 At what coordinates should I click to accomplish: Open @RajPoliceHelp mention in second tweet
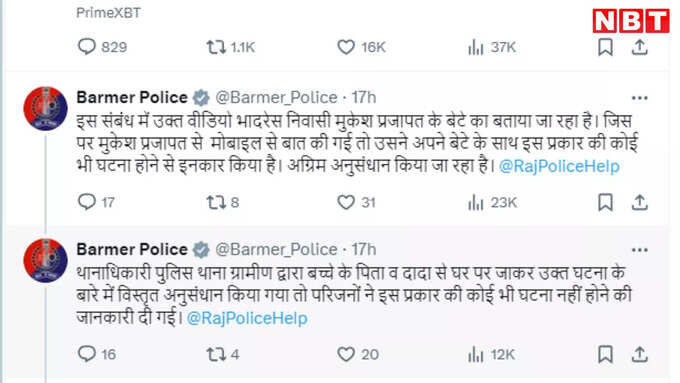pyautogui.click(x=247, y=318)
